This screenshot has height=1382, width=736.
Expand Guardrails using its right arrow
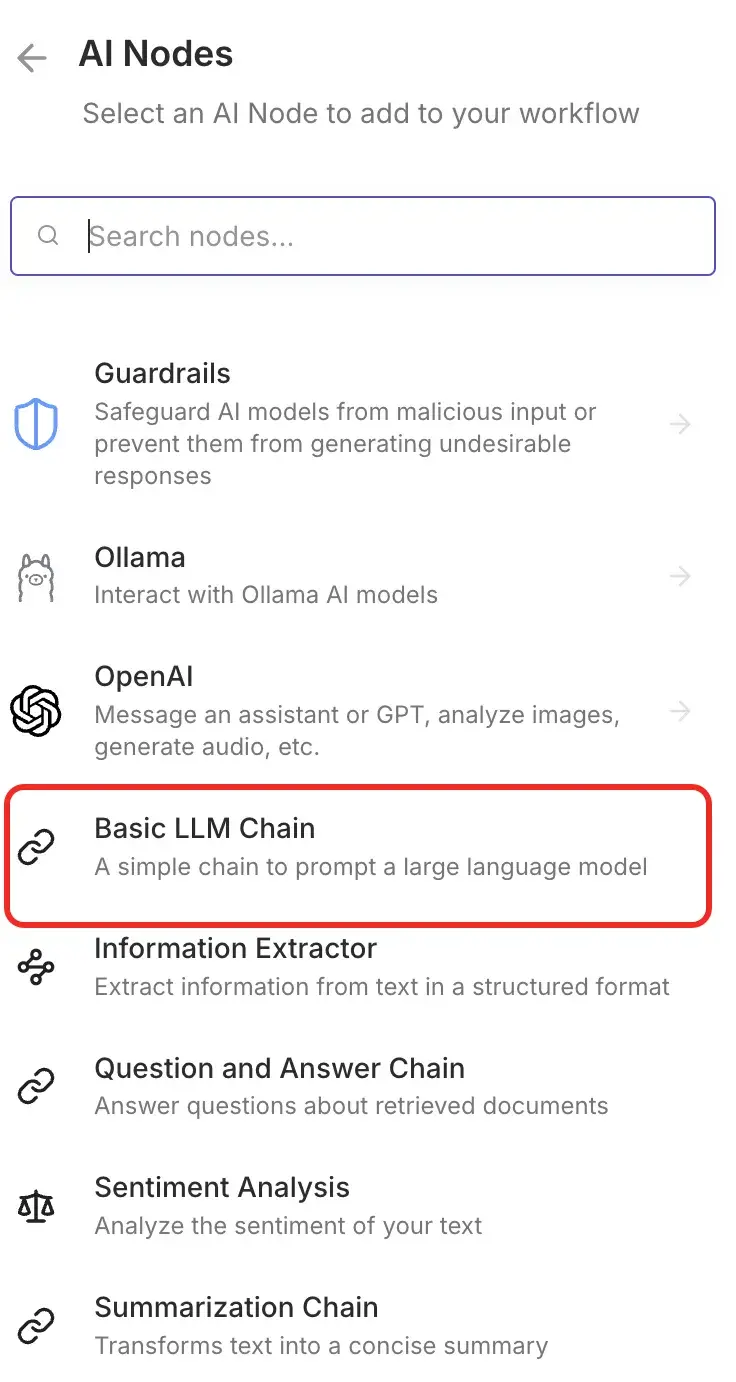coord(680,424)
